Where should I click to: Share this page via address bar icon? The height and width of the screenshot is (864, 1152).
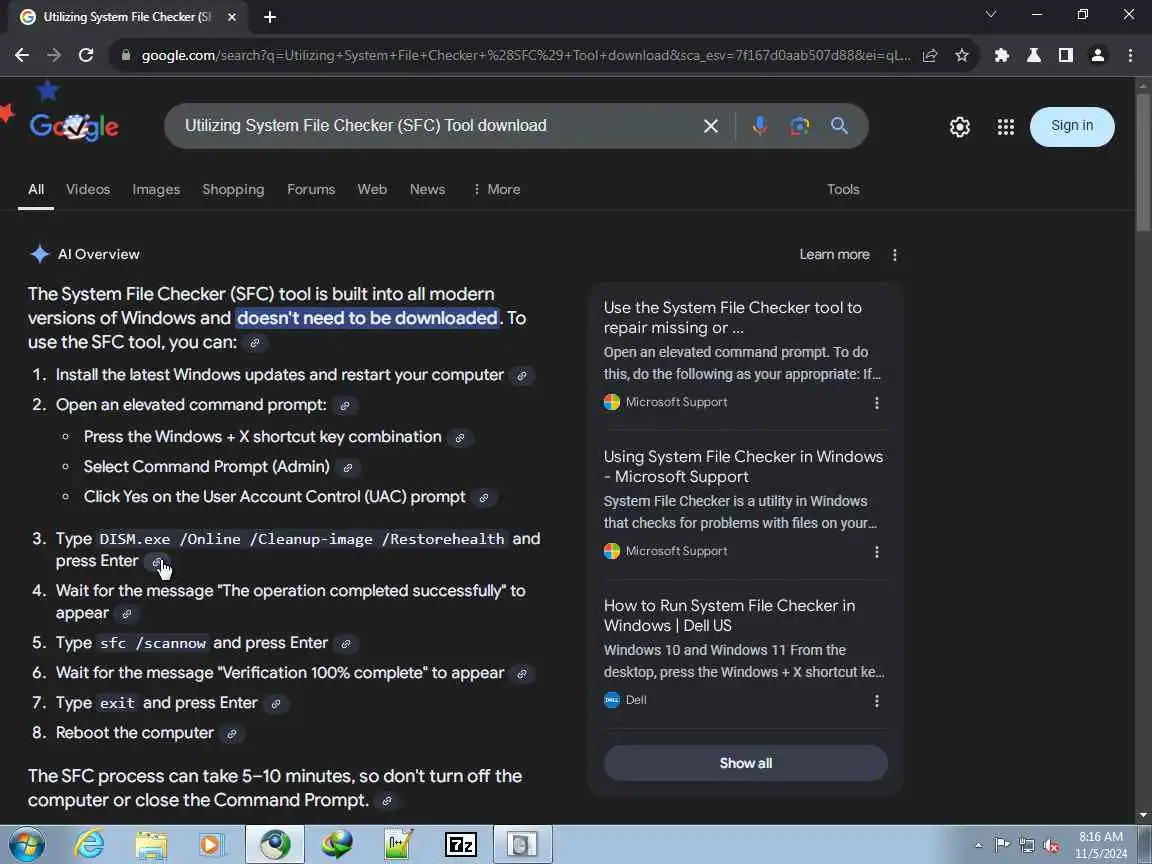(x=930, y=55)
